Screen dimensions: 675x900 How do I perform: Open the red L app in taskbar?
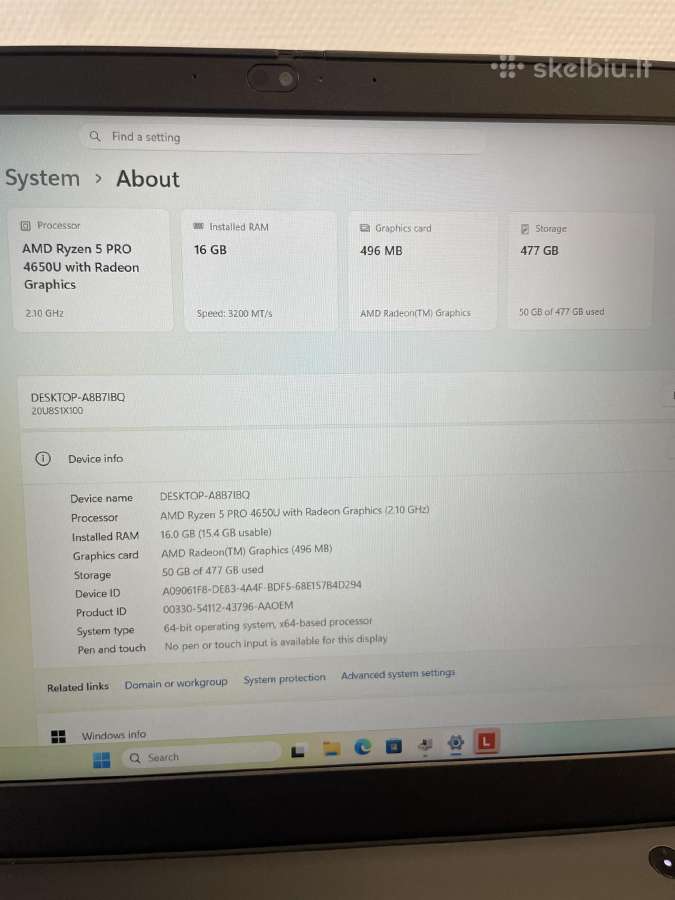[x=486, y=742]
